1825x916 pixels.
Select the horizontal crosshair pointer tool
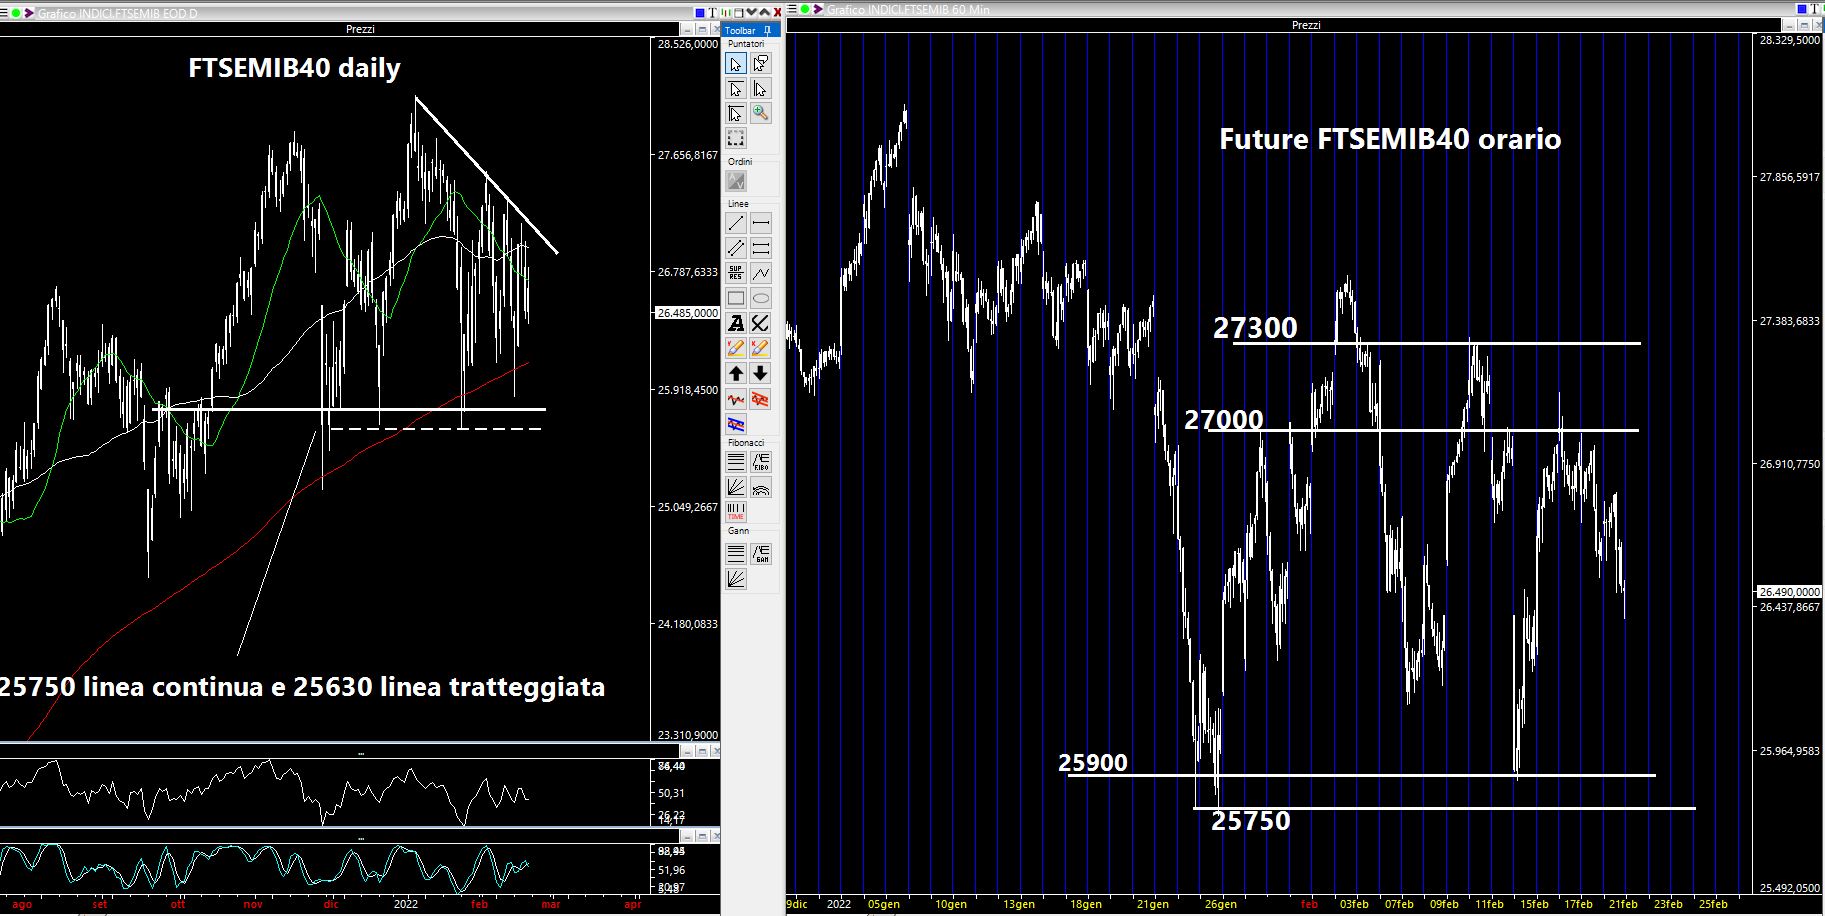coord(736,89)
